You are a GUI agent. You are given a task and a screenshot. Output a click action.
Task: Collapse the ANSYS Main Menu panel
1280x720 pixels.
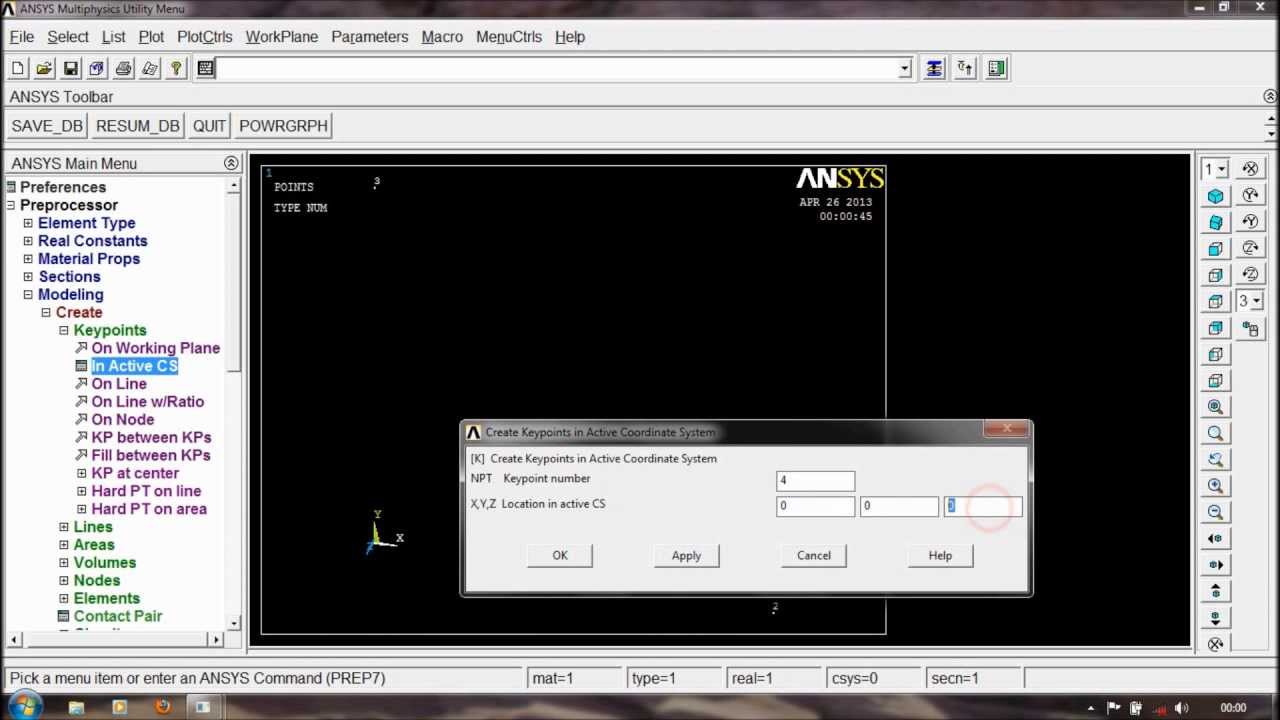tap(231, 163)
